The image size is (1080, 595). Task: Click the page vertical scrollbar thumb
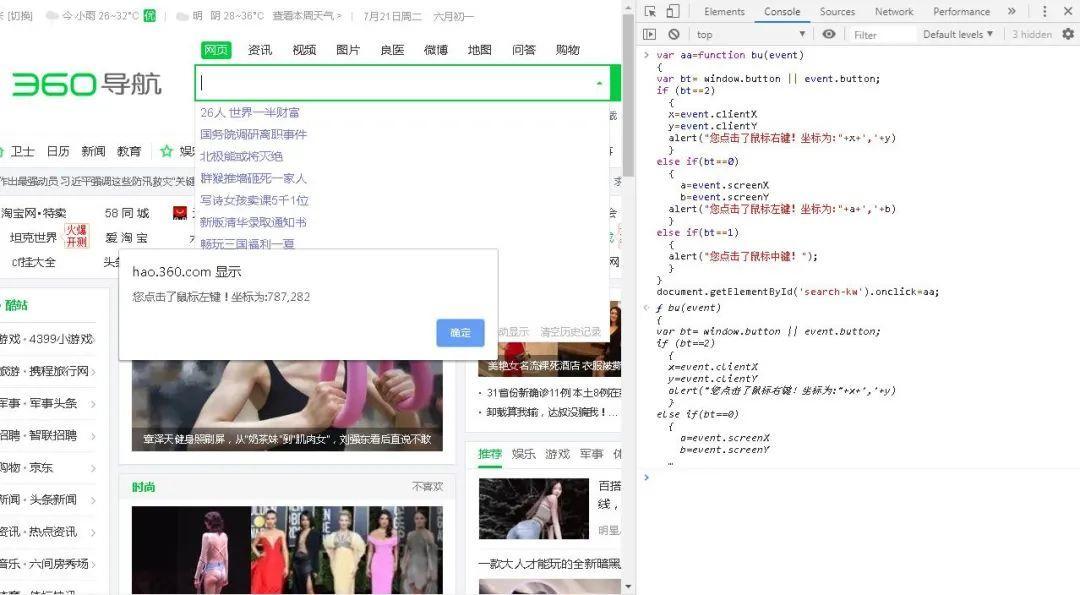(627, 95)
